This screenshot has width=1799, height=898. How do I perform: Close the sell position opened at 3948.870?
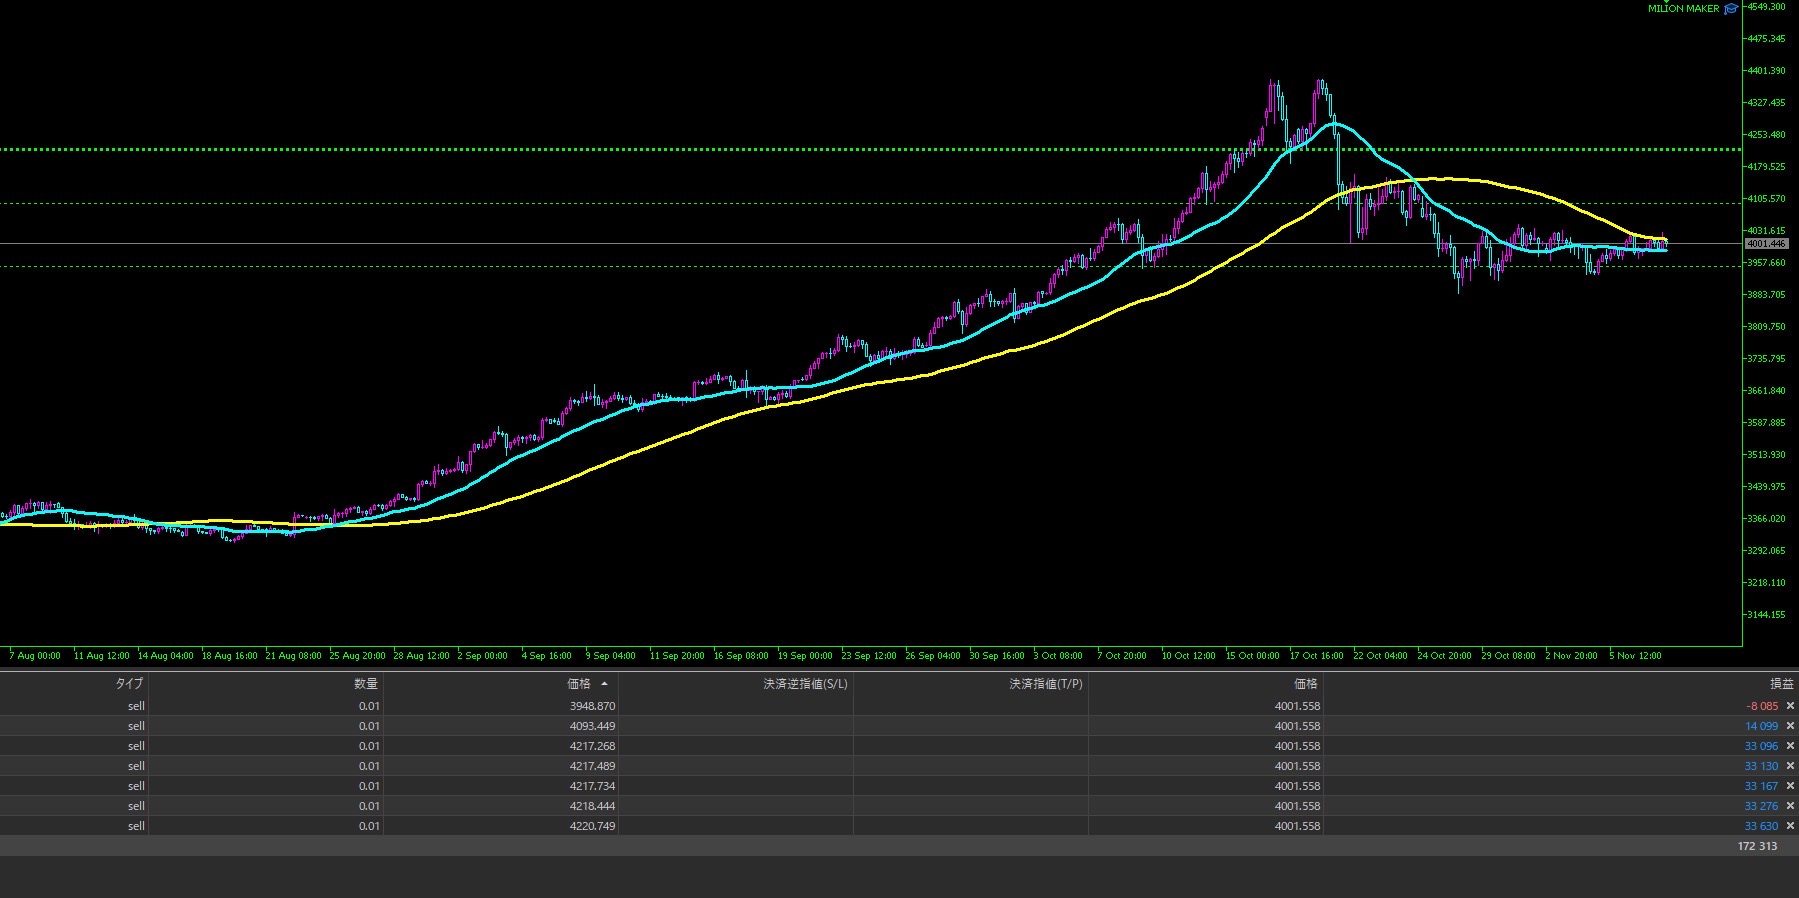point(1790,706)
